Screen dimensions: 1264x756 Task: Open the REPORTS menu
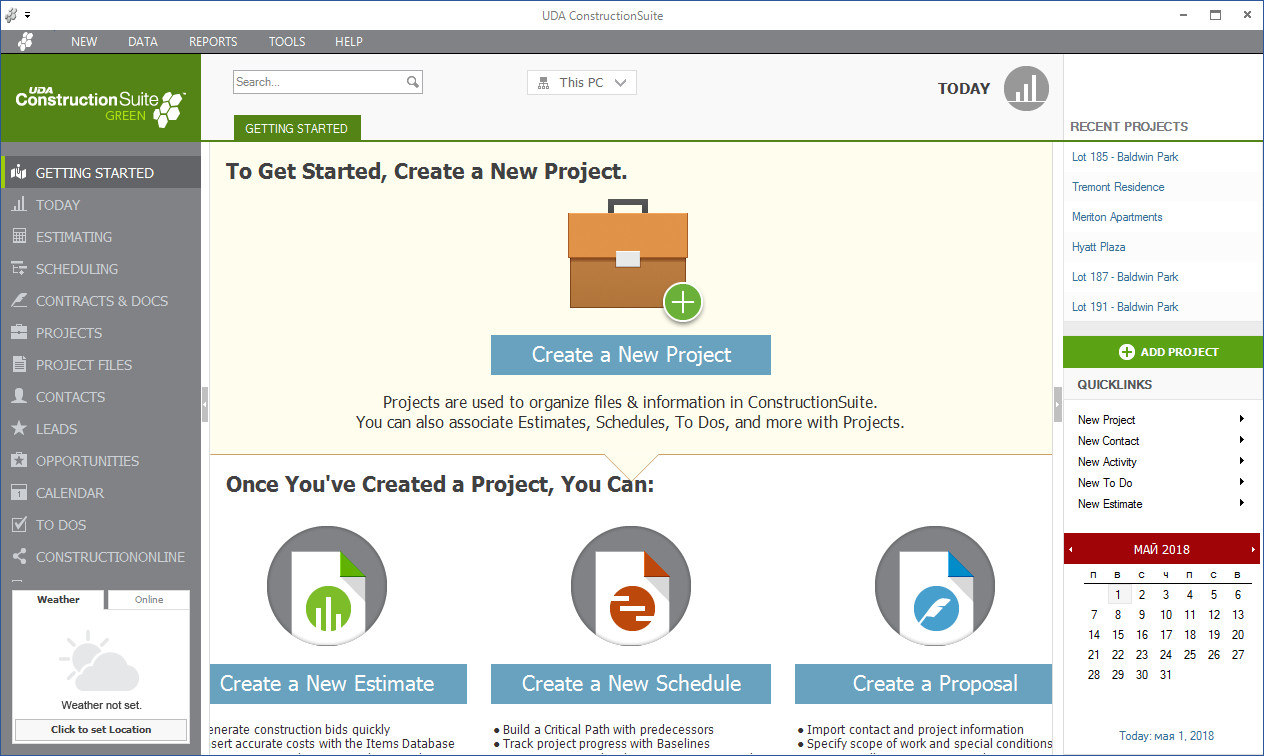coord(213,42)
